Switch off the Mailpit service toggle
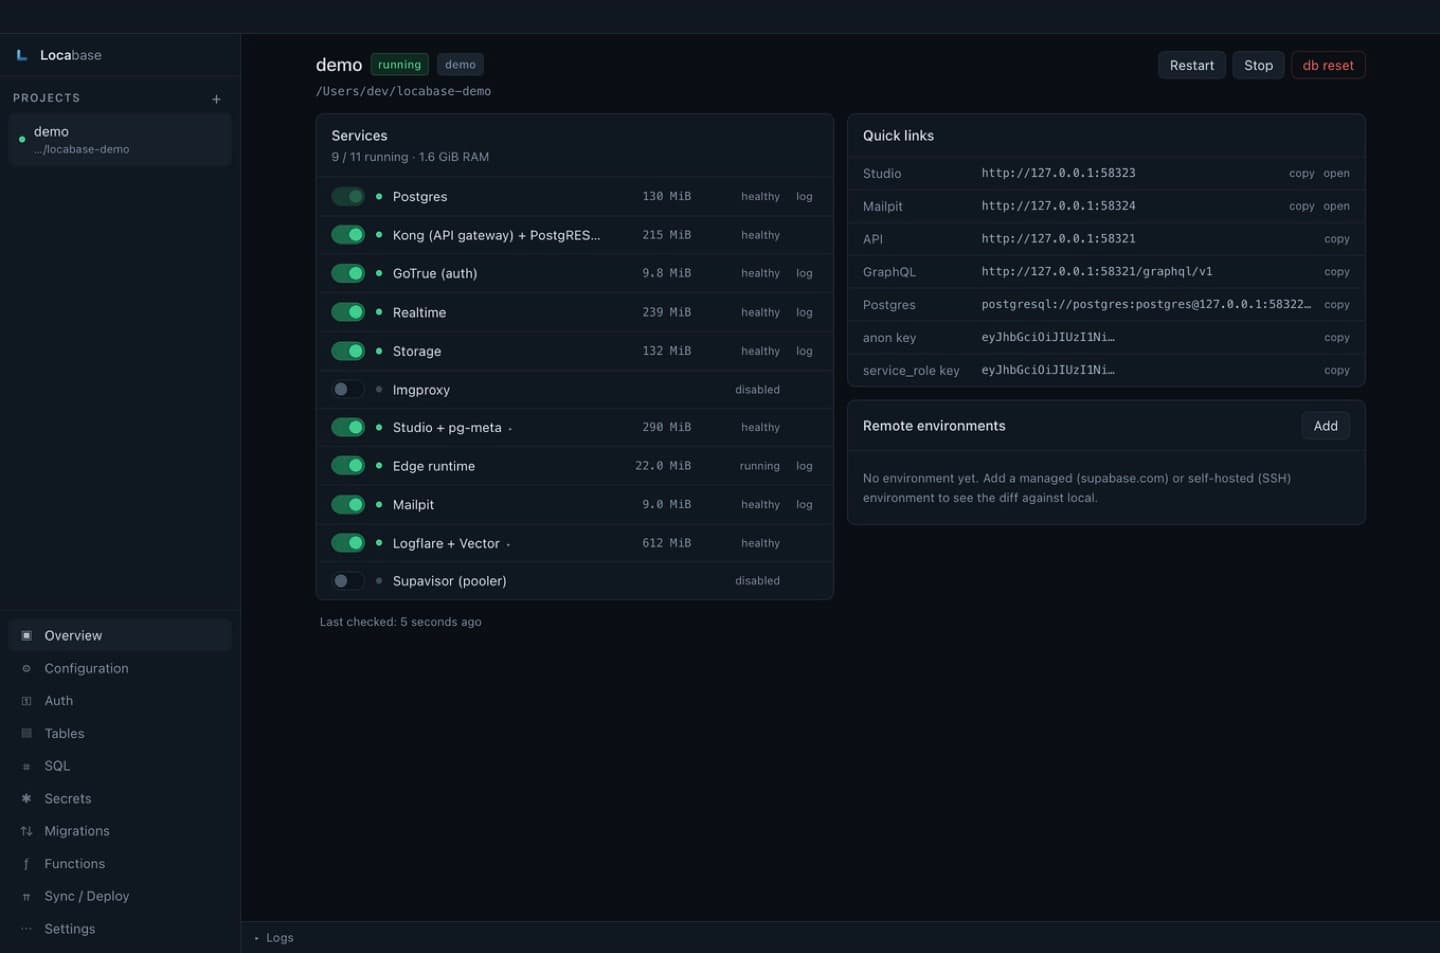The image size is (1440, 953). (x=348, y=504)
